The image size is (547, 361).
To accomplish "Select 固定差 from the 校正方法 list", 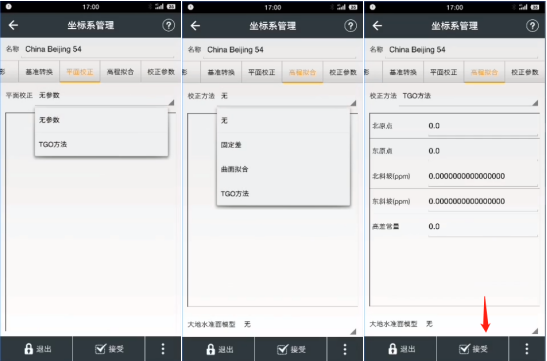I will (283, 145).
